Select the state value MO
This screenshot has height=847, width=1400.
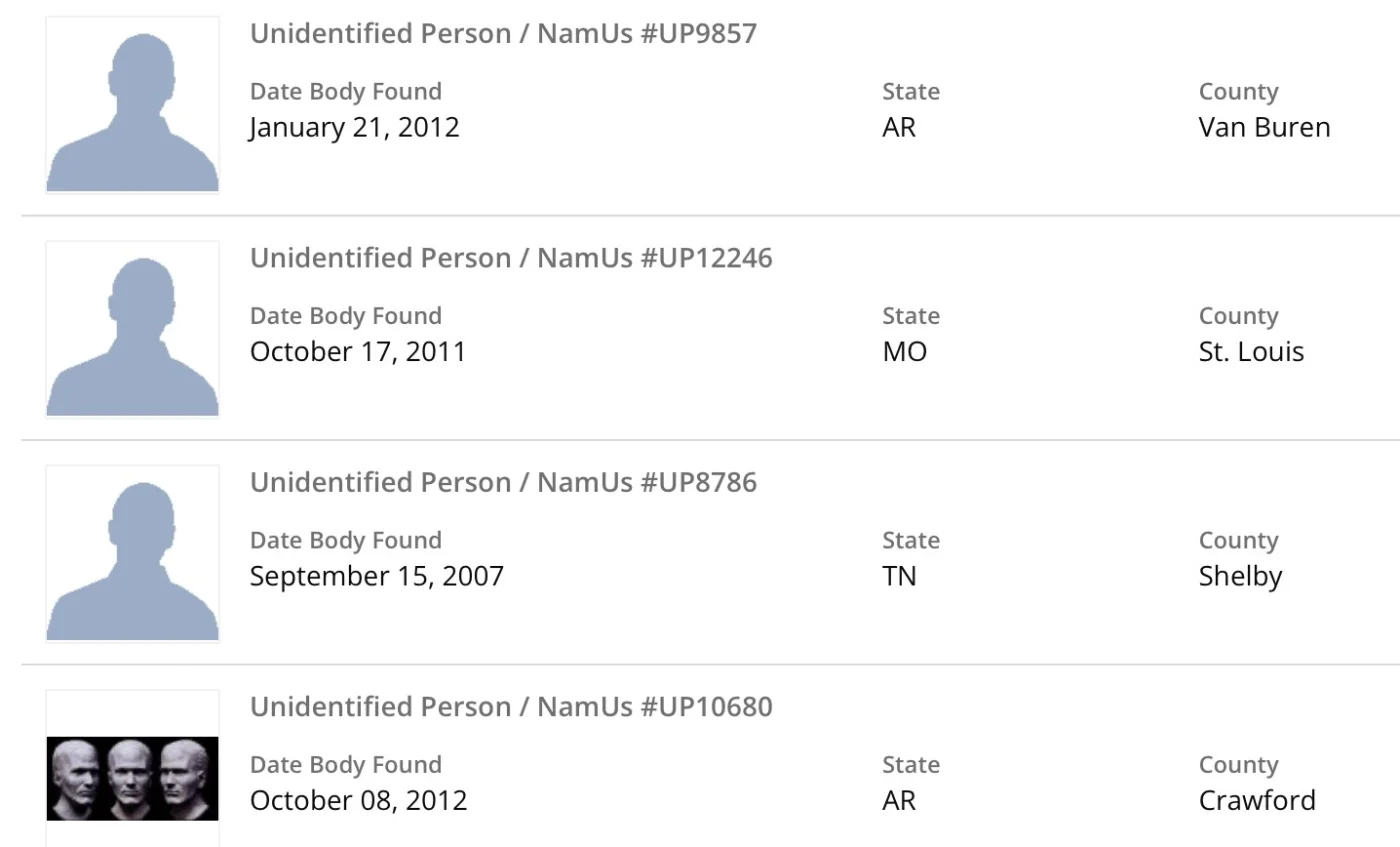pyautogui.click(x=904, y=352)
